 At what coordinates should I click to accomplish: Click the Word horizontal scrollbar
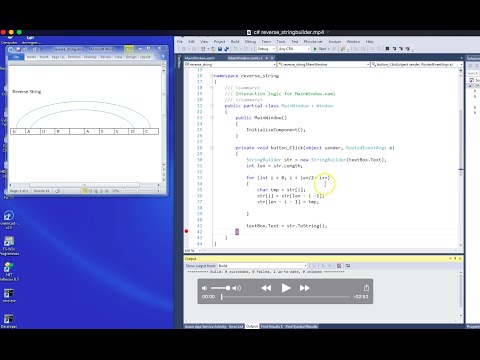point(84,185)
